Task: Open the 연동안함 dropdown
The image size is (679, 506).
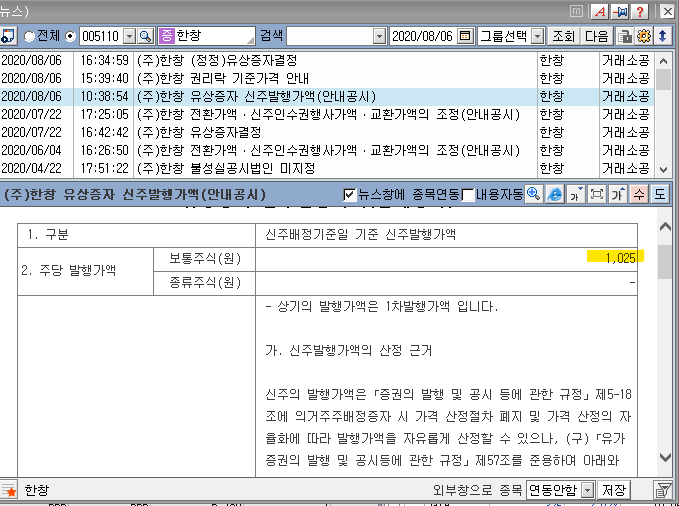Action: [x=587, y=490]
